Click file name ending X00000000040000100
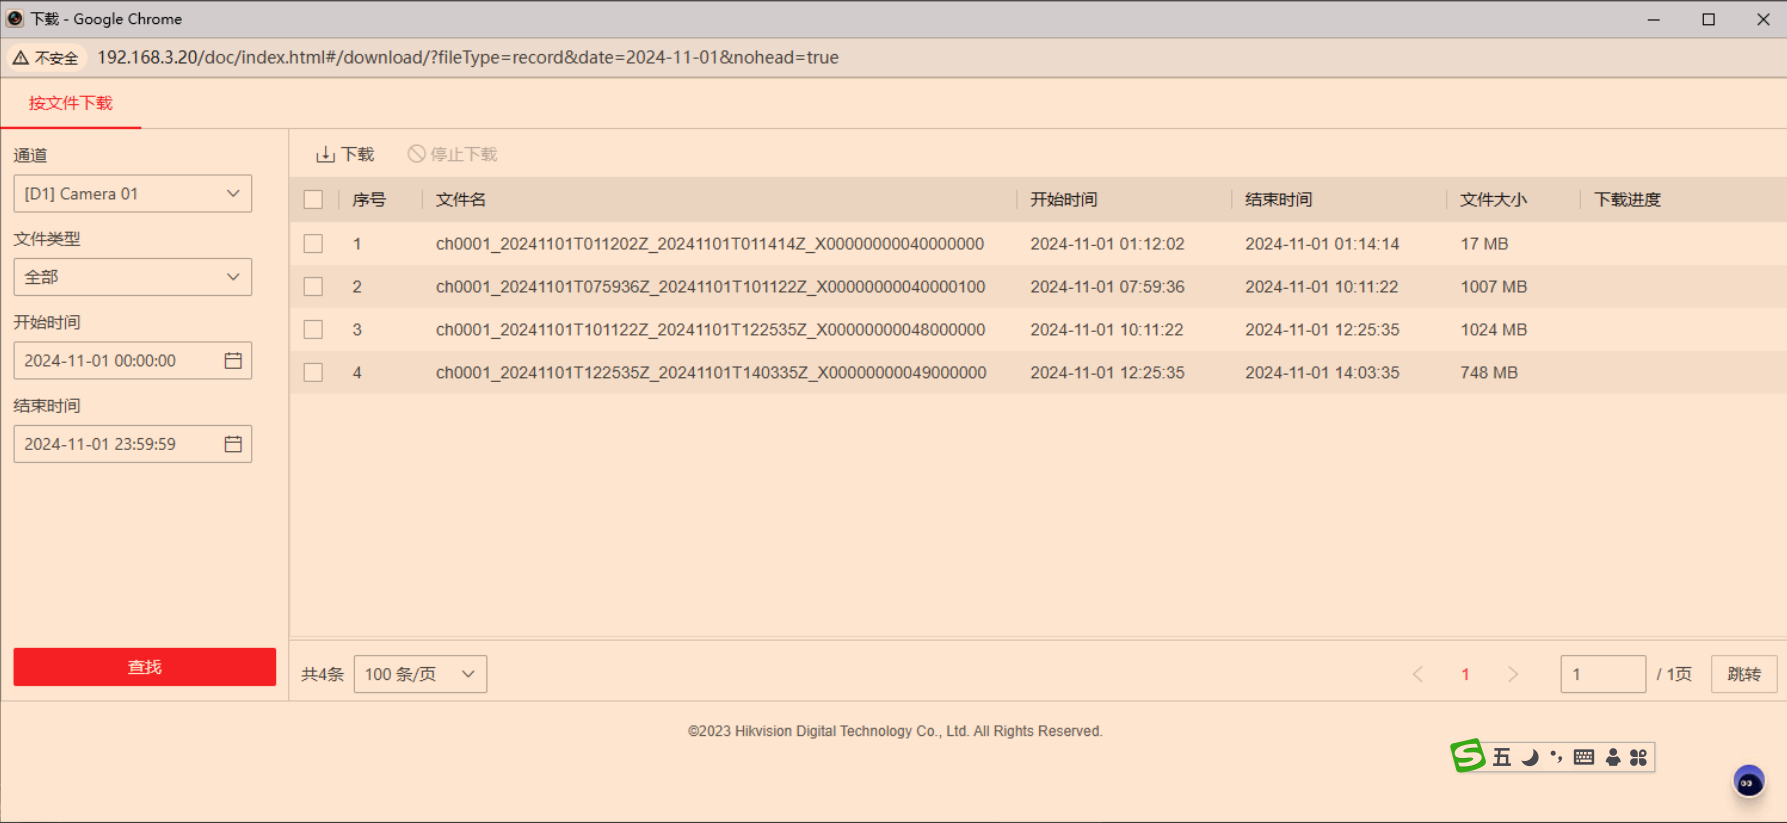 [x=711, y=287]
